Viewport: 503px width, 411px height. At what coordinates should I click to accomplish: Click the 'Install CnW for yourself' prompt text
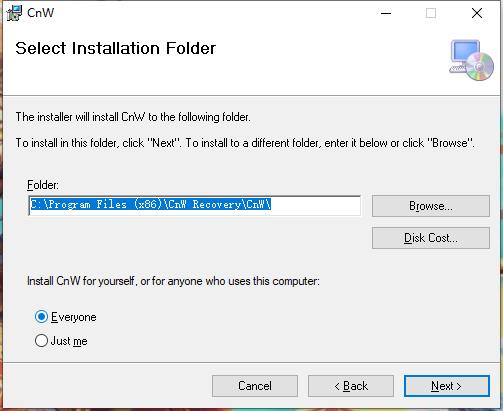click(173, 281)
